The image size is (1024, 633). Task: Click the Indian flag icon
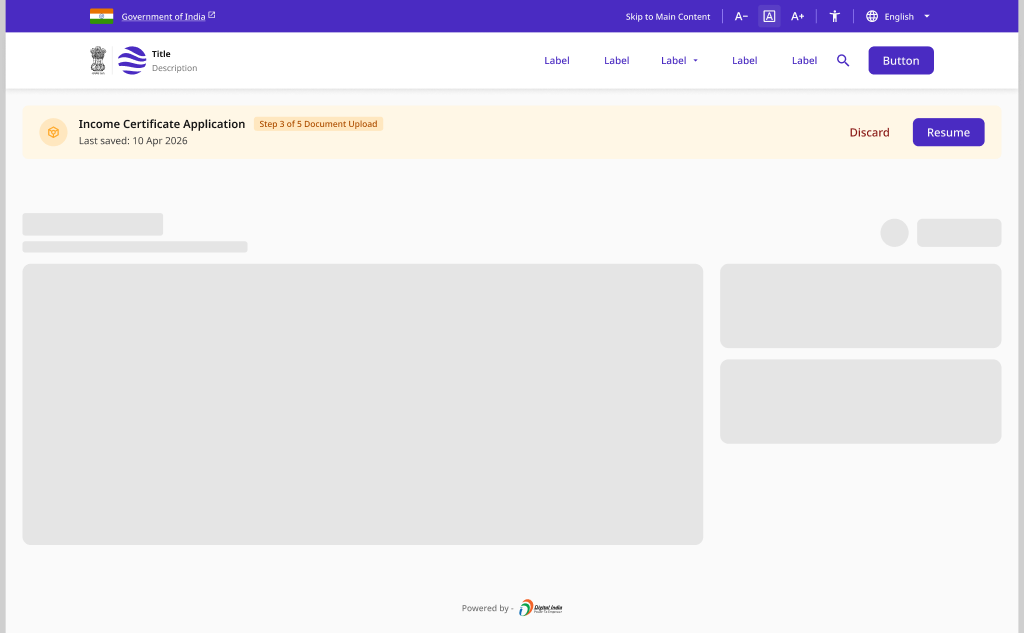[101, 16]
